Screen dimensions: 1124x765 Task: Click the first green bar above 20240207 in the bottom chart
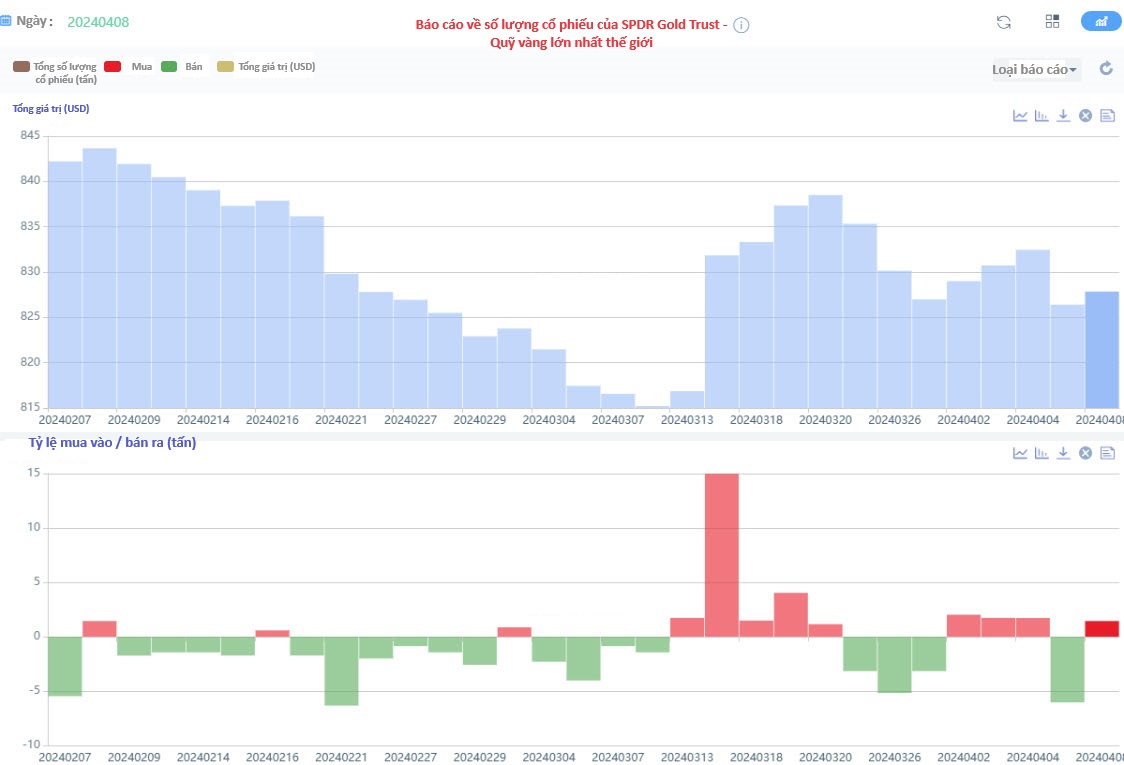pos(65,666)
